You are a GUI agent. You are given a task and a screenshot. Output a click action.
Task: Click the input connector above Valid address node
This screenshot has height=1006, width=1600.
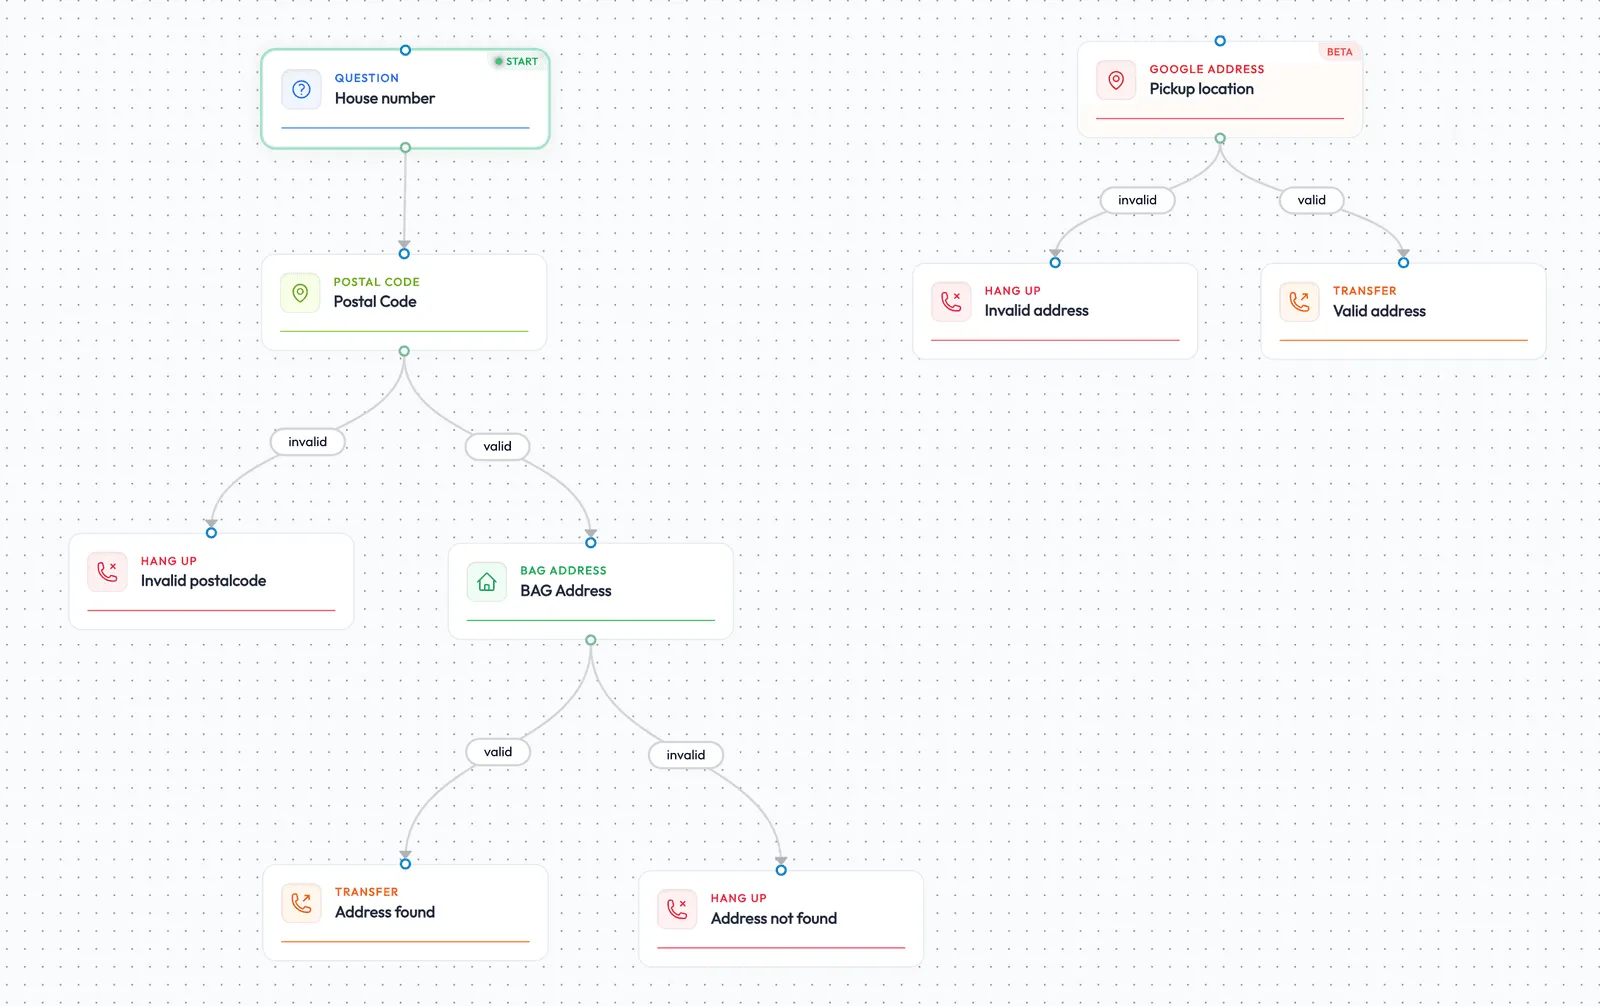[1404, 262]
